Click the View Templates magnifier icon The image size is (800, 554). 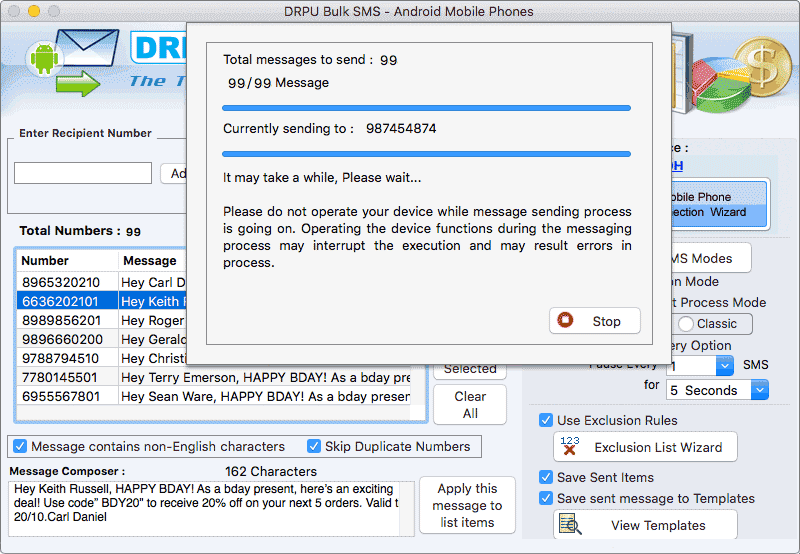pos(571,525)
